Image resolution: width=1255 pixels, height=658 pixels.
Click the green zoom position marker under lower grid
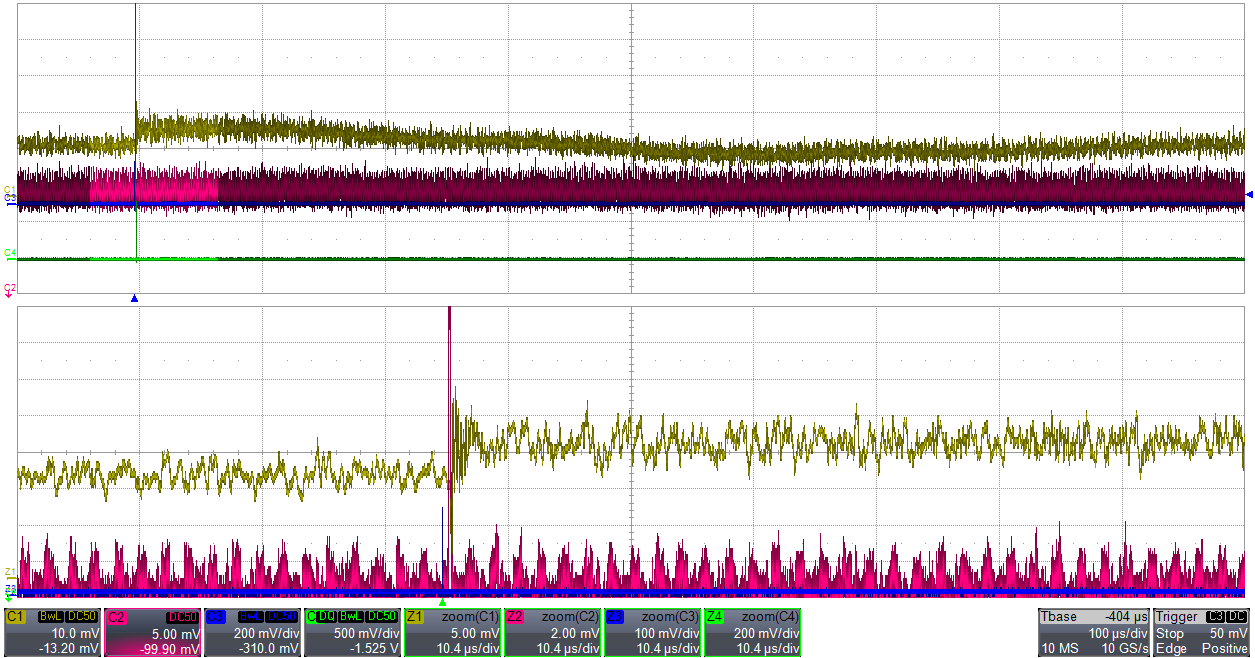[442, 602]
